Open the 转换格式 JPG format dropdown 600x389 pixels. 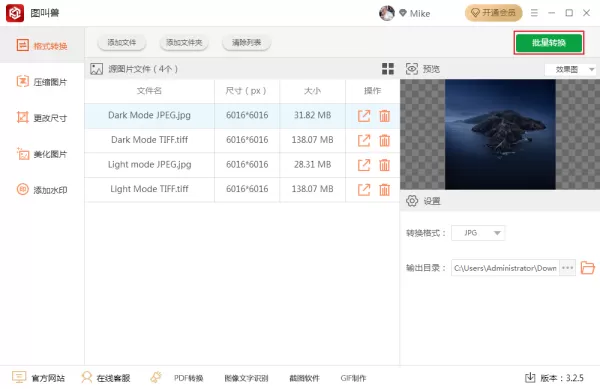[478, 233]
